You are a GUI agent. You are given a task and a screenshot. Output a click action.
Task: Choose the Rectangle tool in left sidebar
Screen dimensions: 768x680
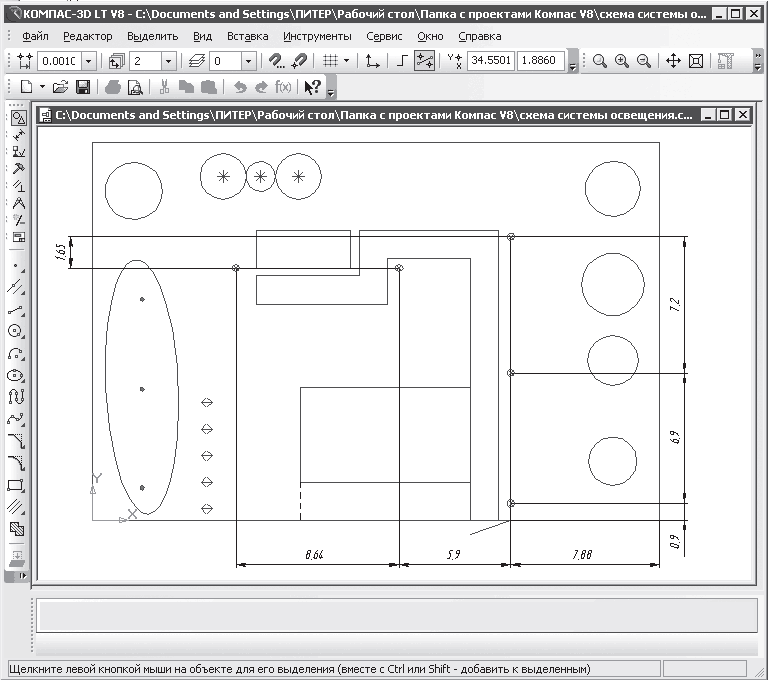(x=16, y=486)
